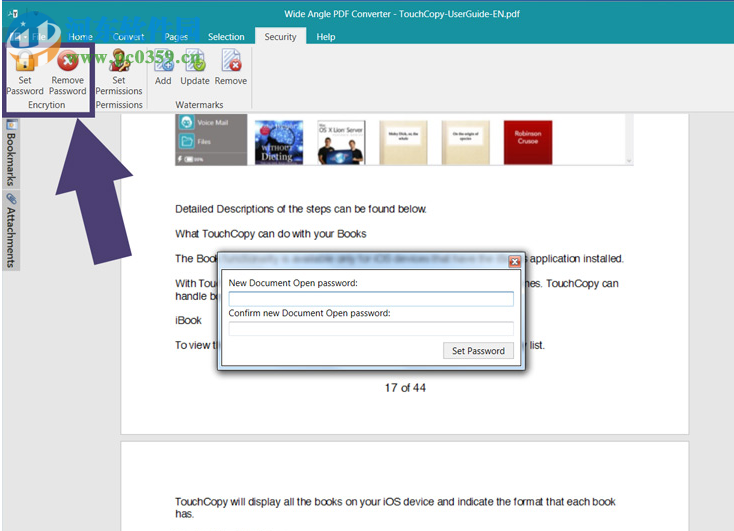Click the Moby Dick book thumbnail
Screen dimensions: 734x531
(x=403, y=142)
